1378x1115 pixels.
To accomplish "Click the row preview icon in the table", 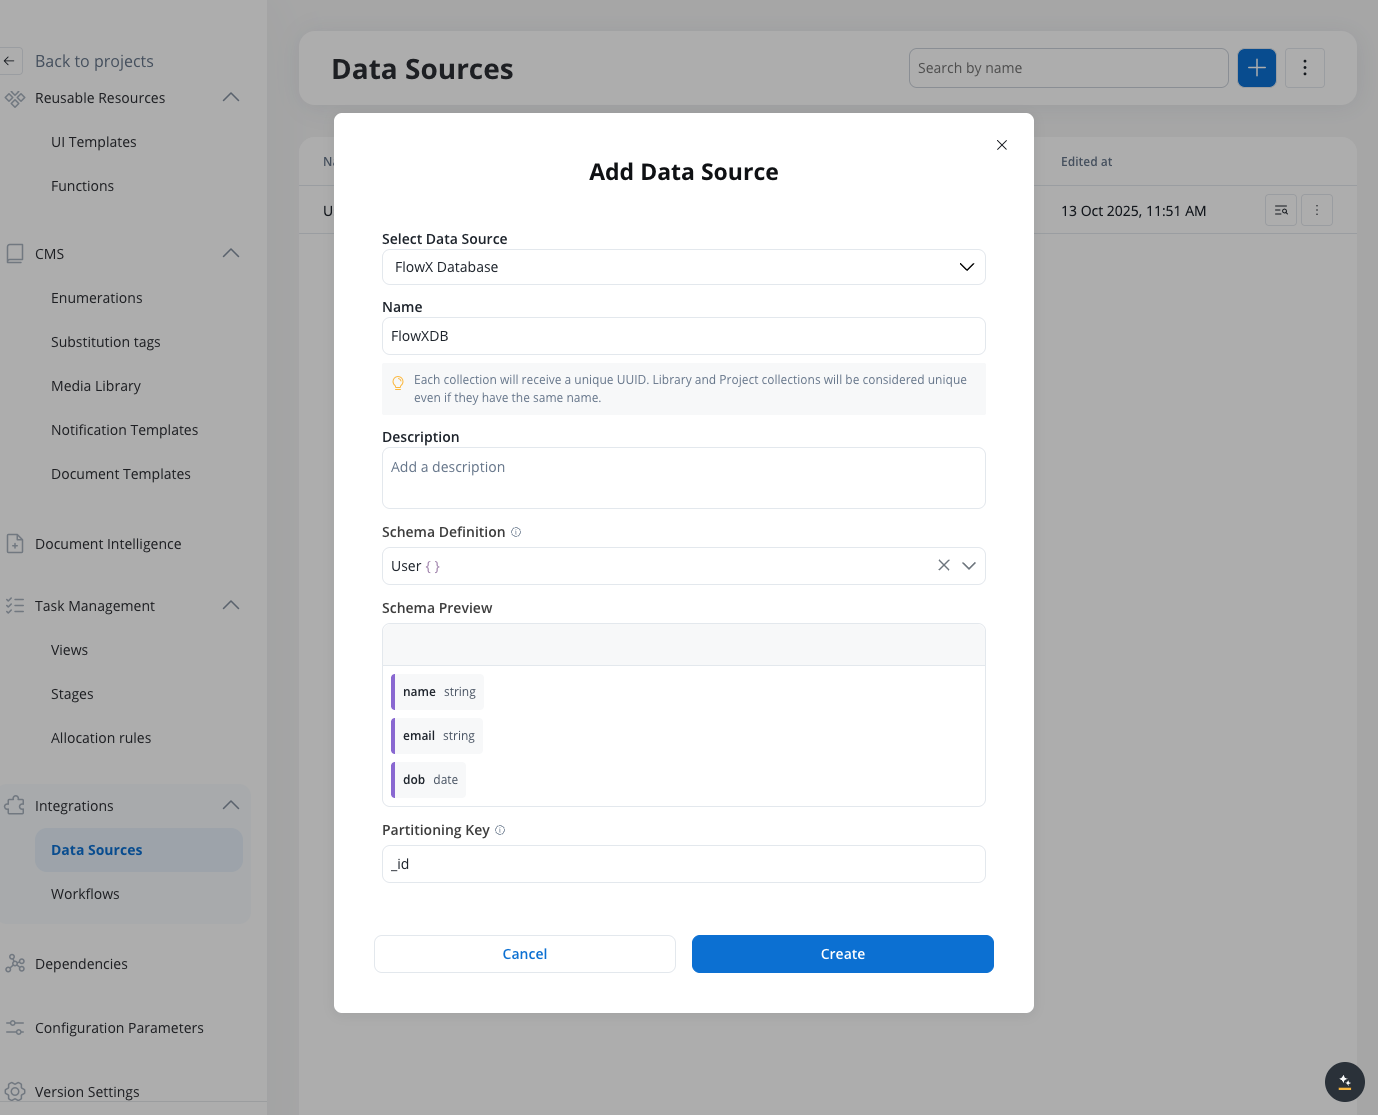I will (x=1280, y=210).
